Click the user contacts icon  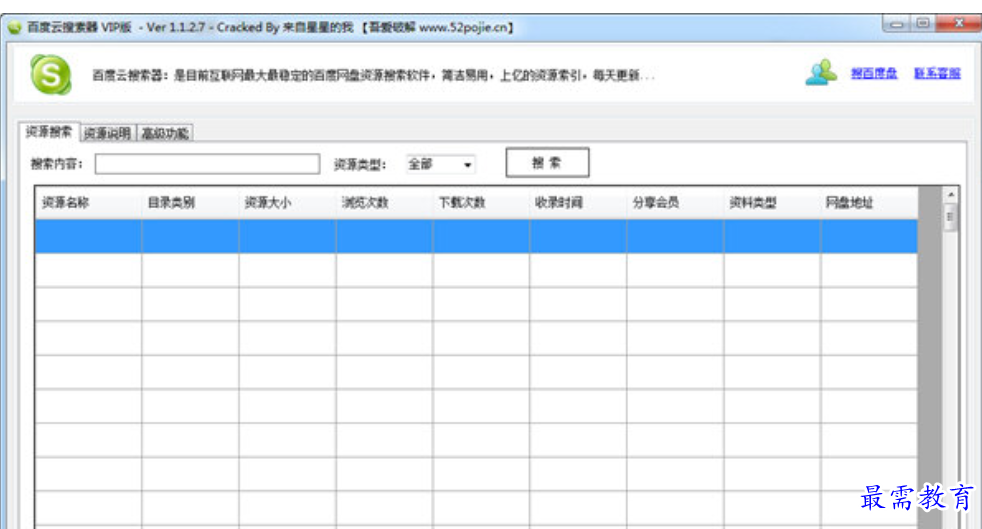821,73
